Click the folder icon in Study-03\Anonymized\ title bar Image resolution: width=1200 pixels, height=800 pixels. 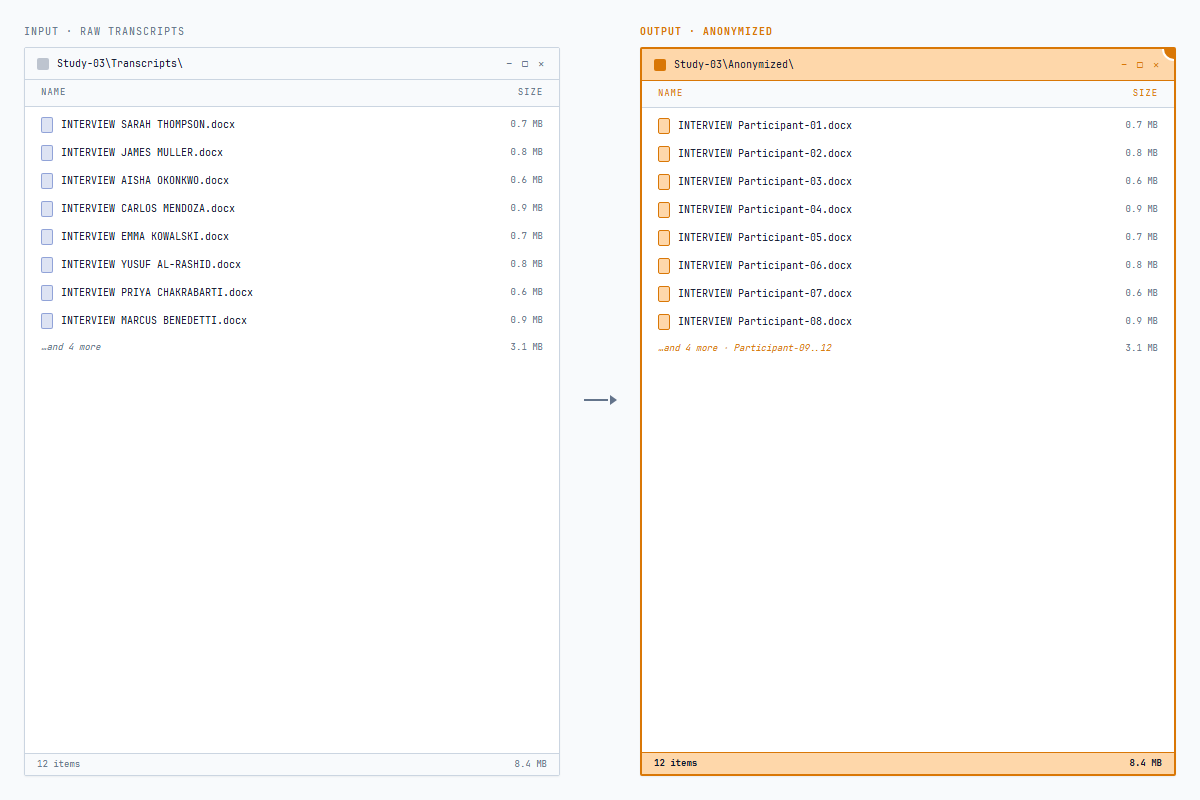660,63
